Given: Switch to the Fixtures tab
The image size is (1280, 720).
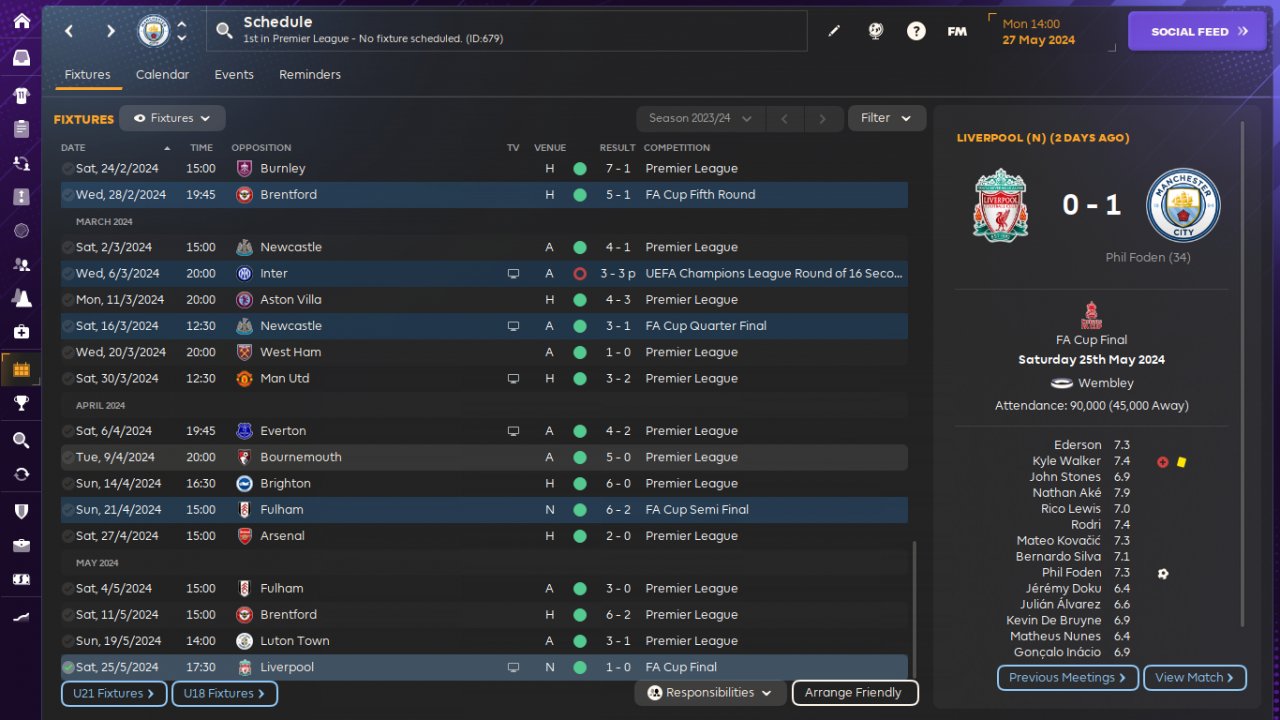Looking at the screenshot, I should [87, 75].
